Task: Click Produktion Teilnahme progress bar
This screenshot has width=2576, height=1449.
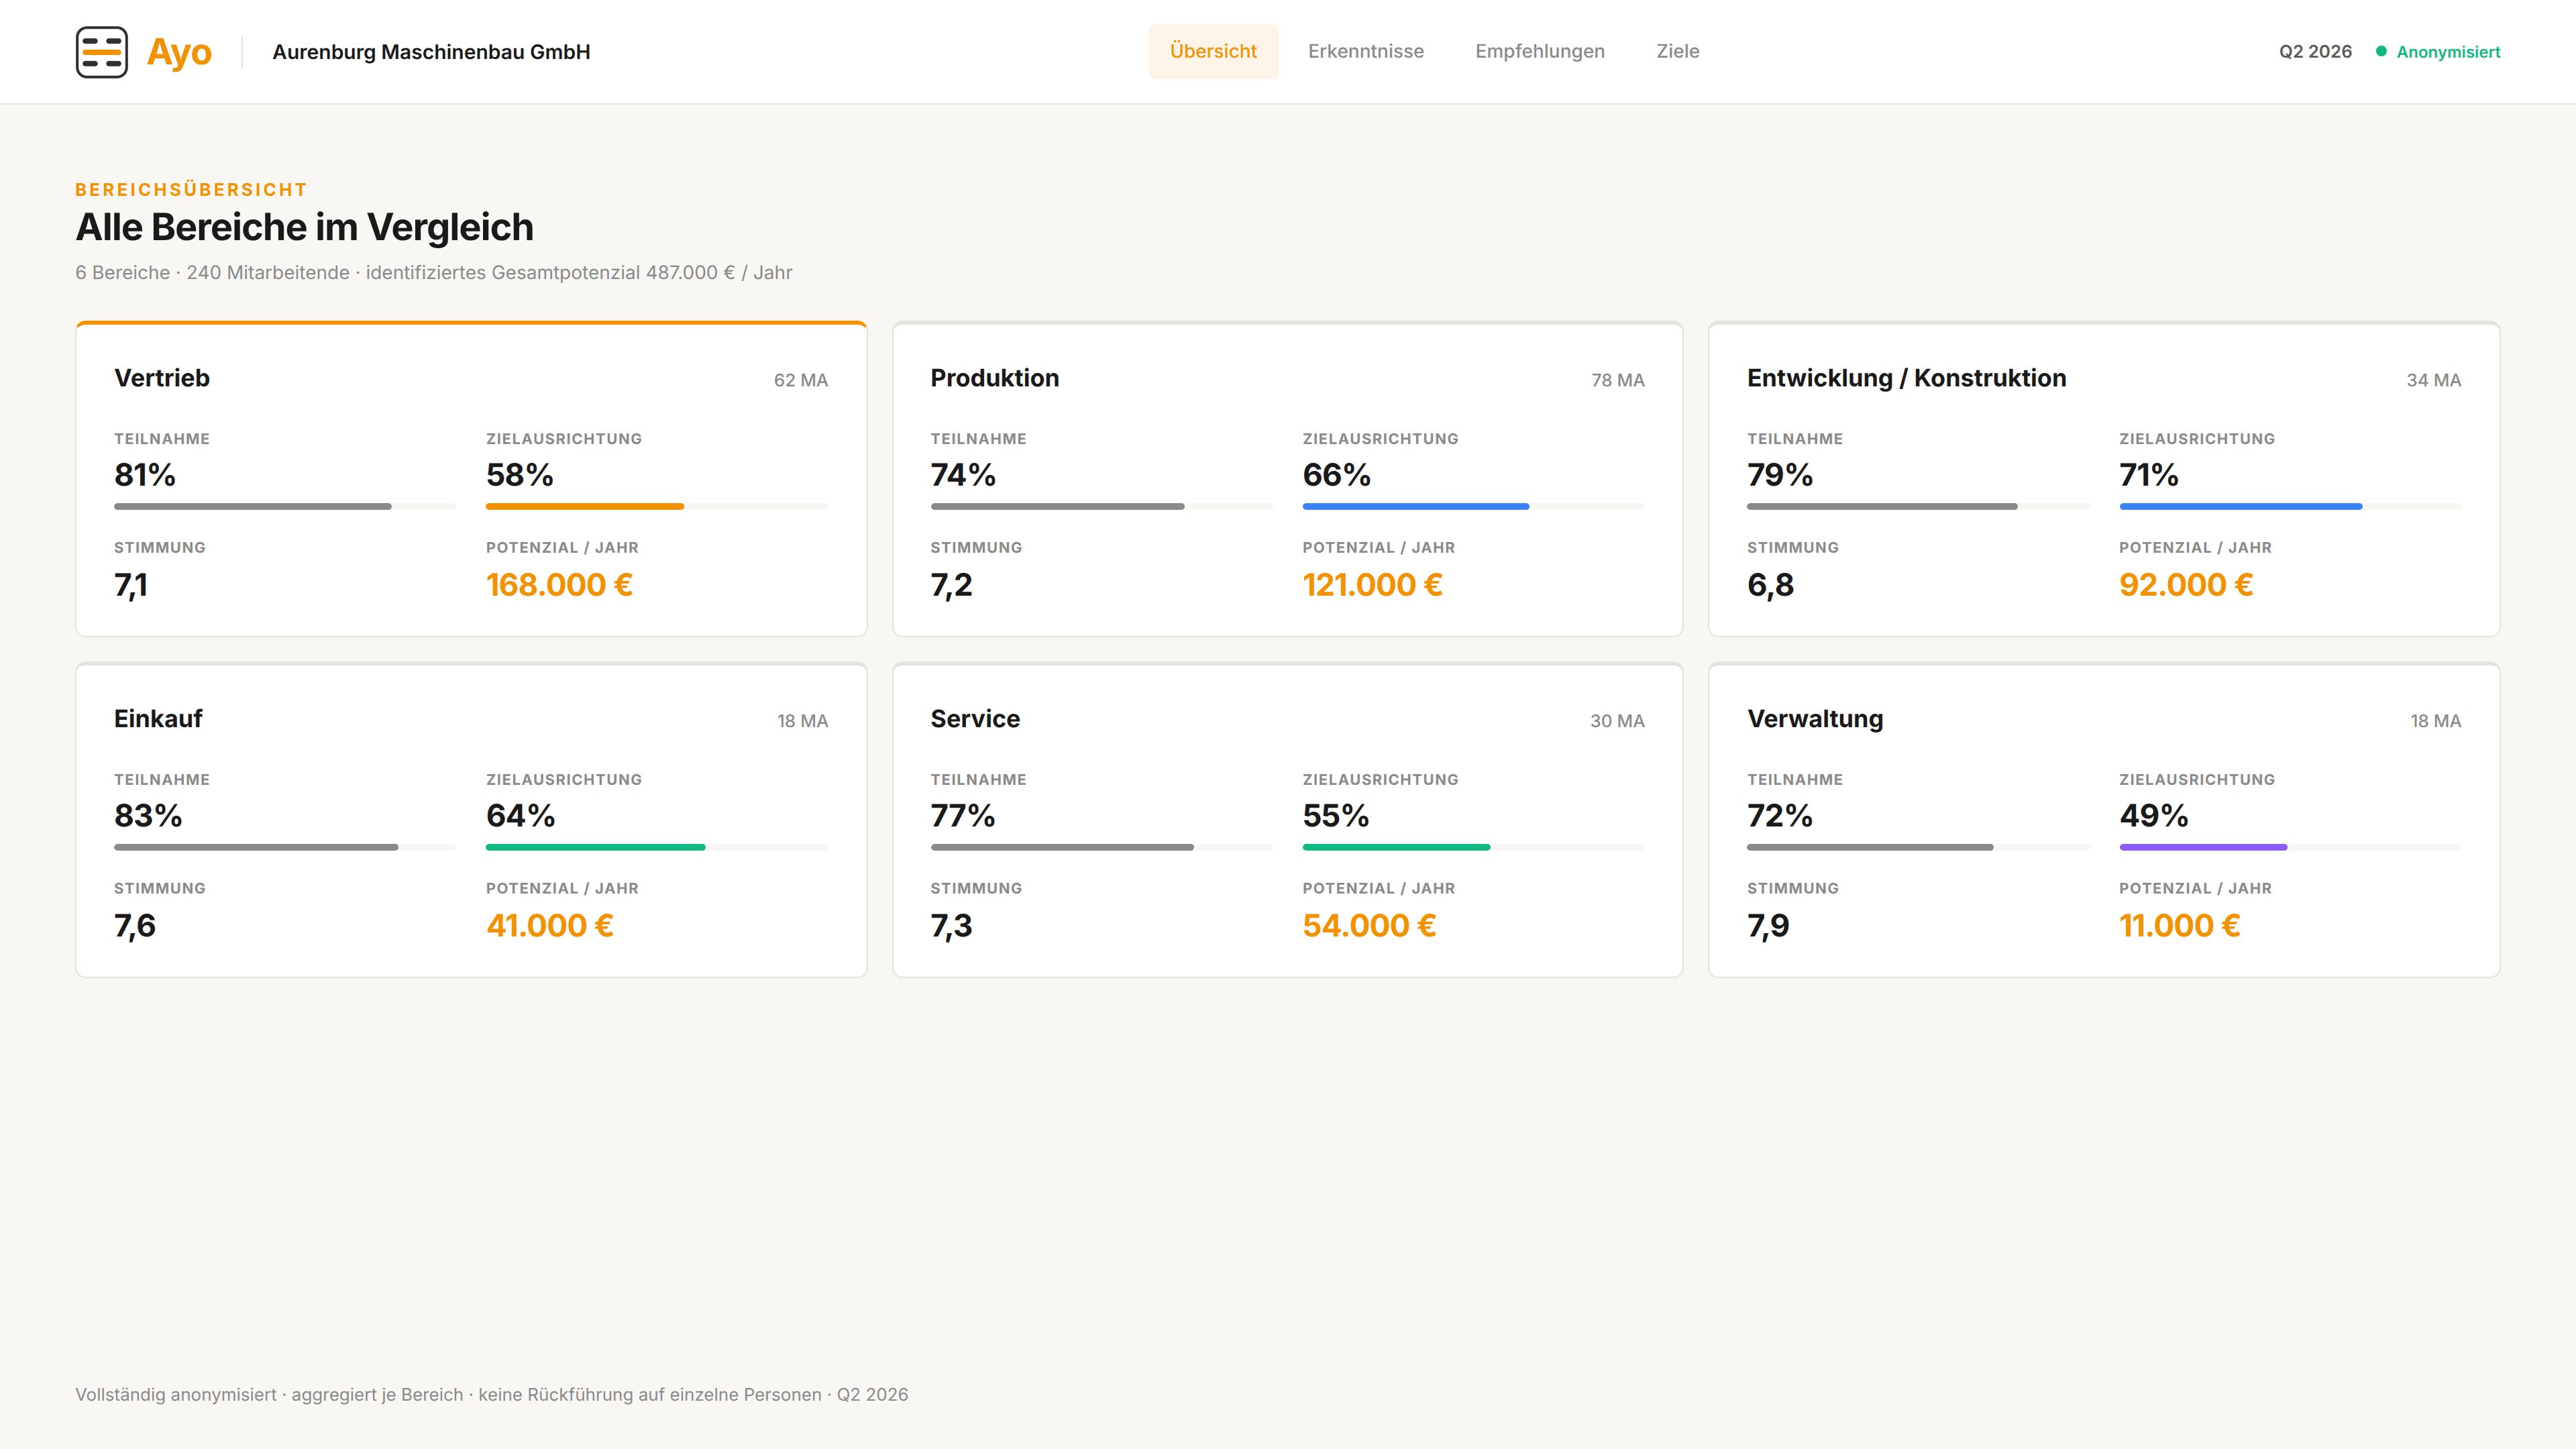Action: click(1101, 507)
